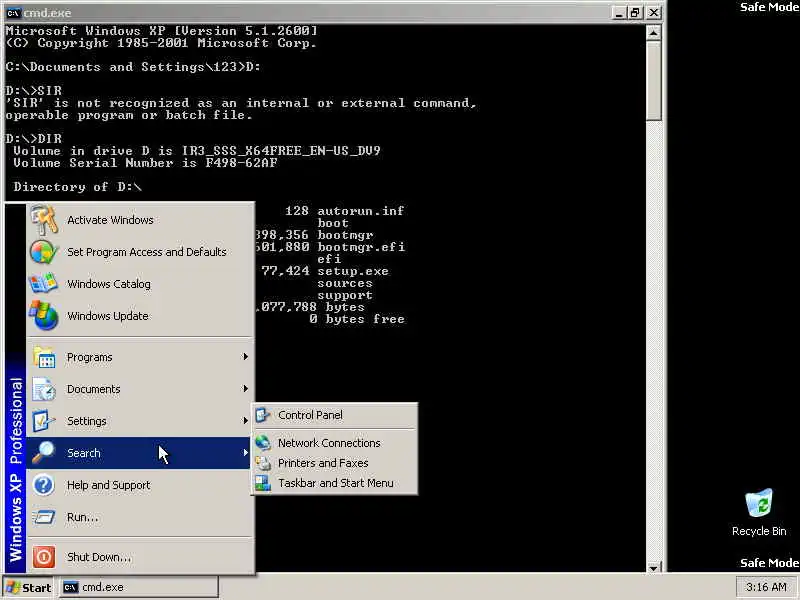Choose Shut Down... from Start menu

pos(140,557)
